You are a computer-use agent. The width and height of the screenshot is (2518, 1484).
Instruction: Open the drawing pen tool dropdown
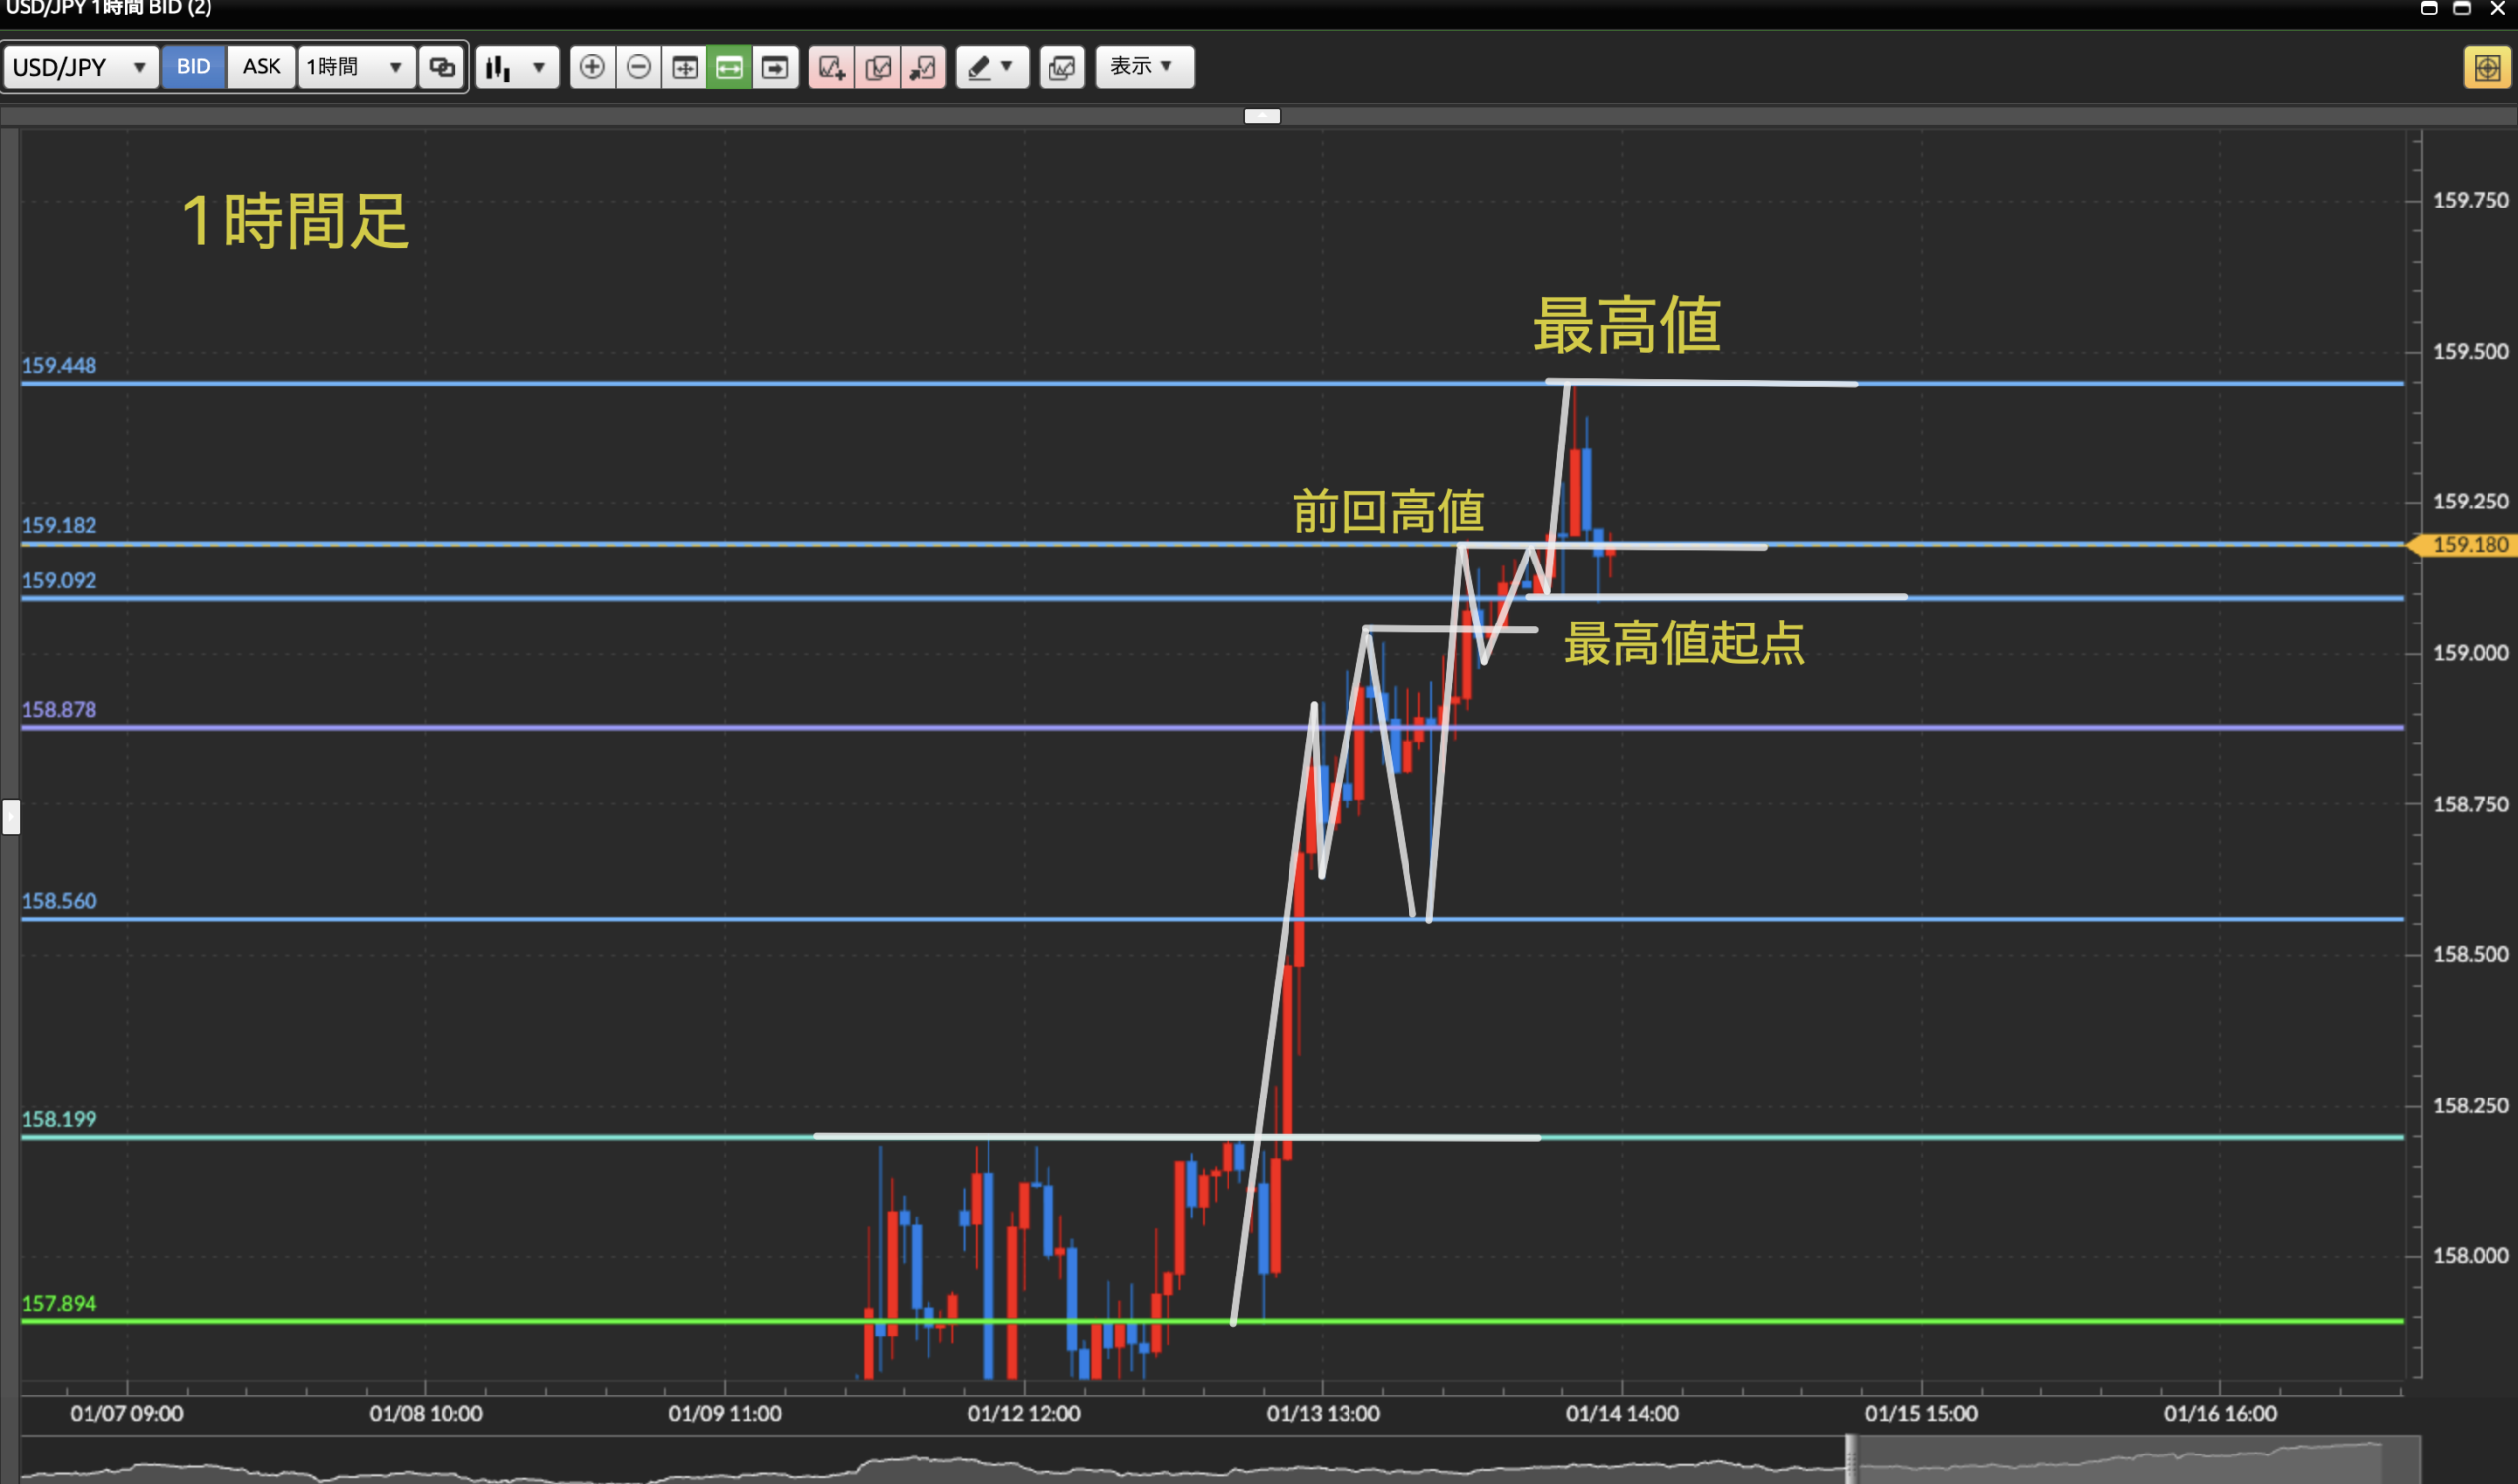[x=991, y=67]
